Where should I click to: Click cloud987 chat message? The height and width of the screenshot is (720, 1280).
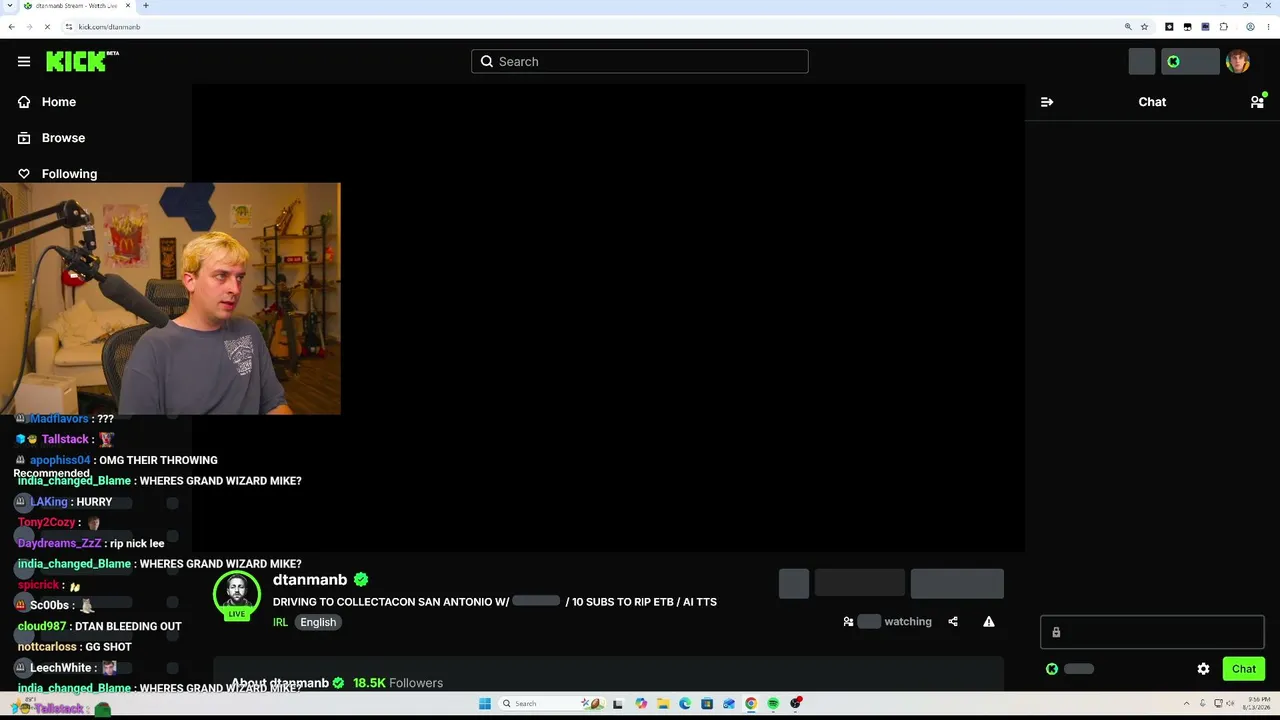point(100,627)
